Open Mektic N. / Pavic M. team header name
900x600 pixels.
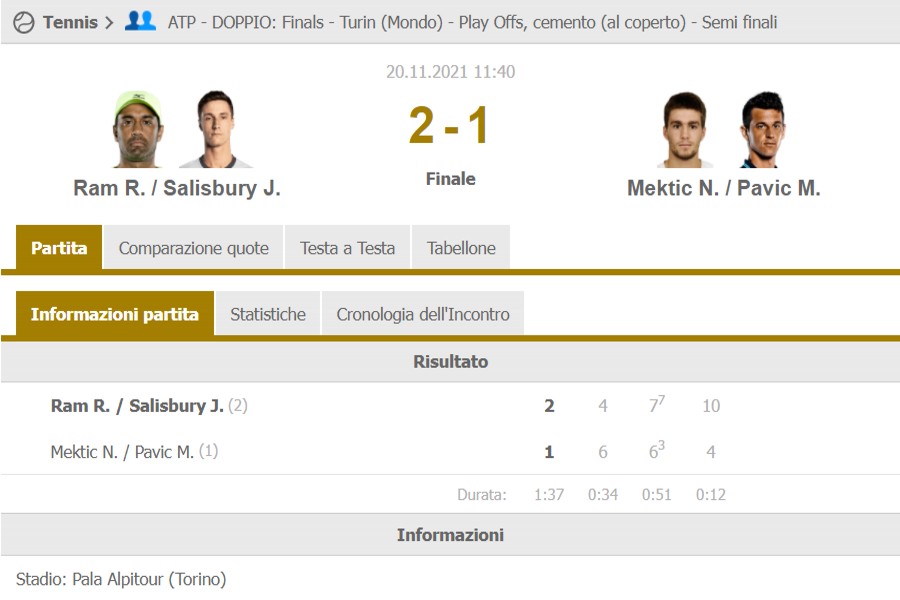coord(723,188)
